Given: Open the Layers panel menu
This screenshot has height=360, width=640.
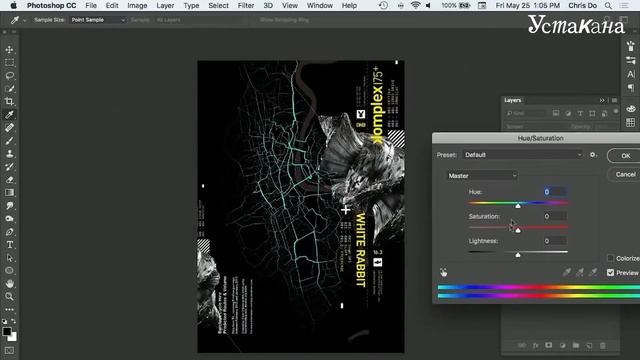Looking at the screenshot, I should click(x=614, y=100).
